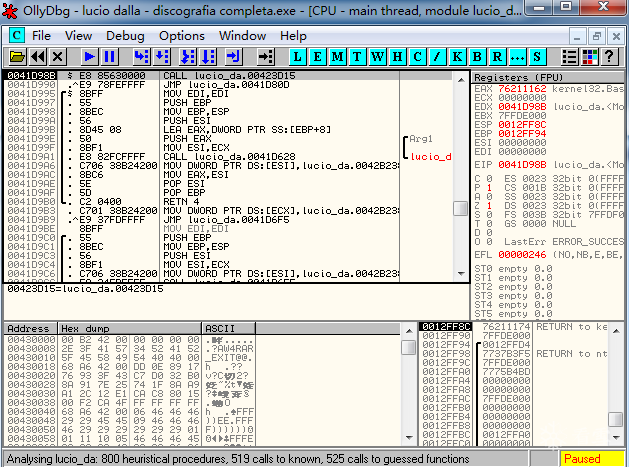The width and height of the screenshot is (629, 467).
Task: Open the Options menu
Action: [x=182, y=36]
